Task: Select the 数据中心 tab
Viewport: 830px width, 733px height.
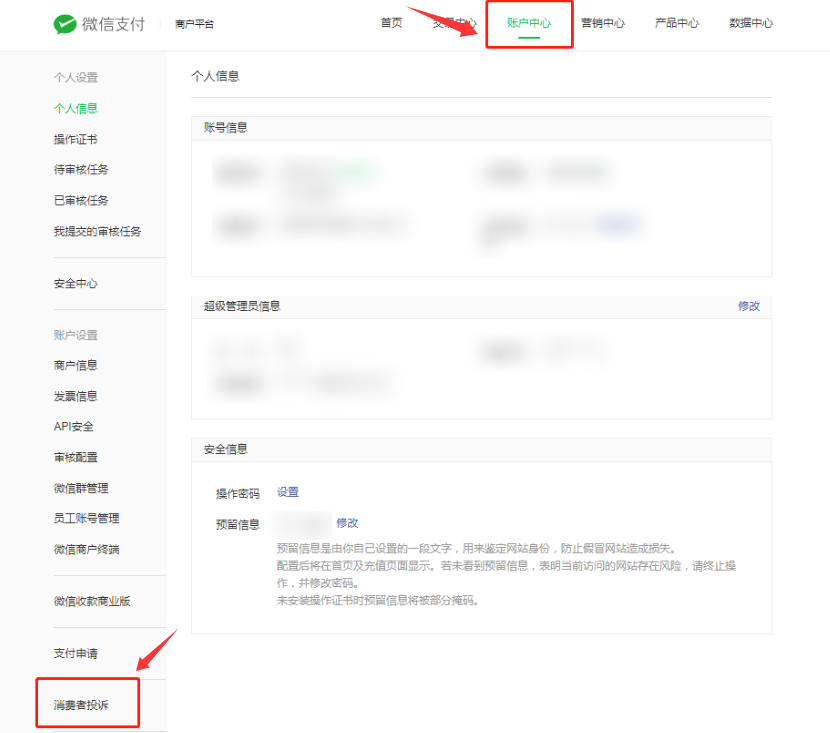Action: (751, 23)
